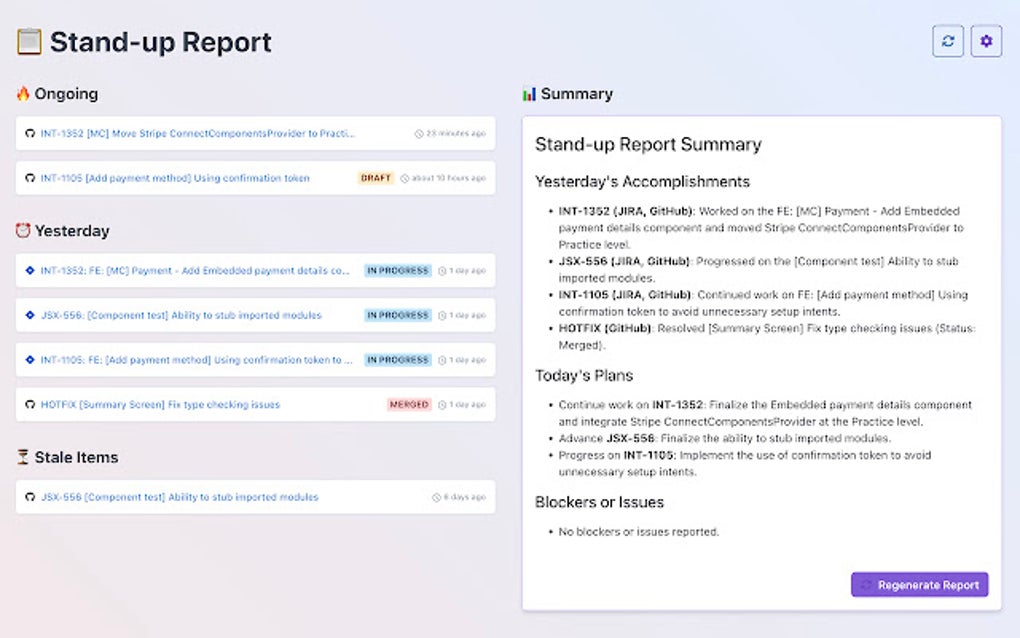Viewport: 1020px width, 638px height.
Task: Click GitHub icon on the DRAFT INT-1105 item
Action: tap(30, 178)
